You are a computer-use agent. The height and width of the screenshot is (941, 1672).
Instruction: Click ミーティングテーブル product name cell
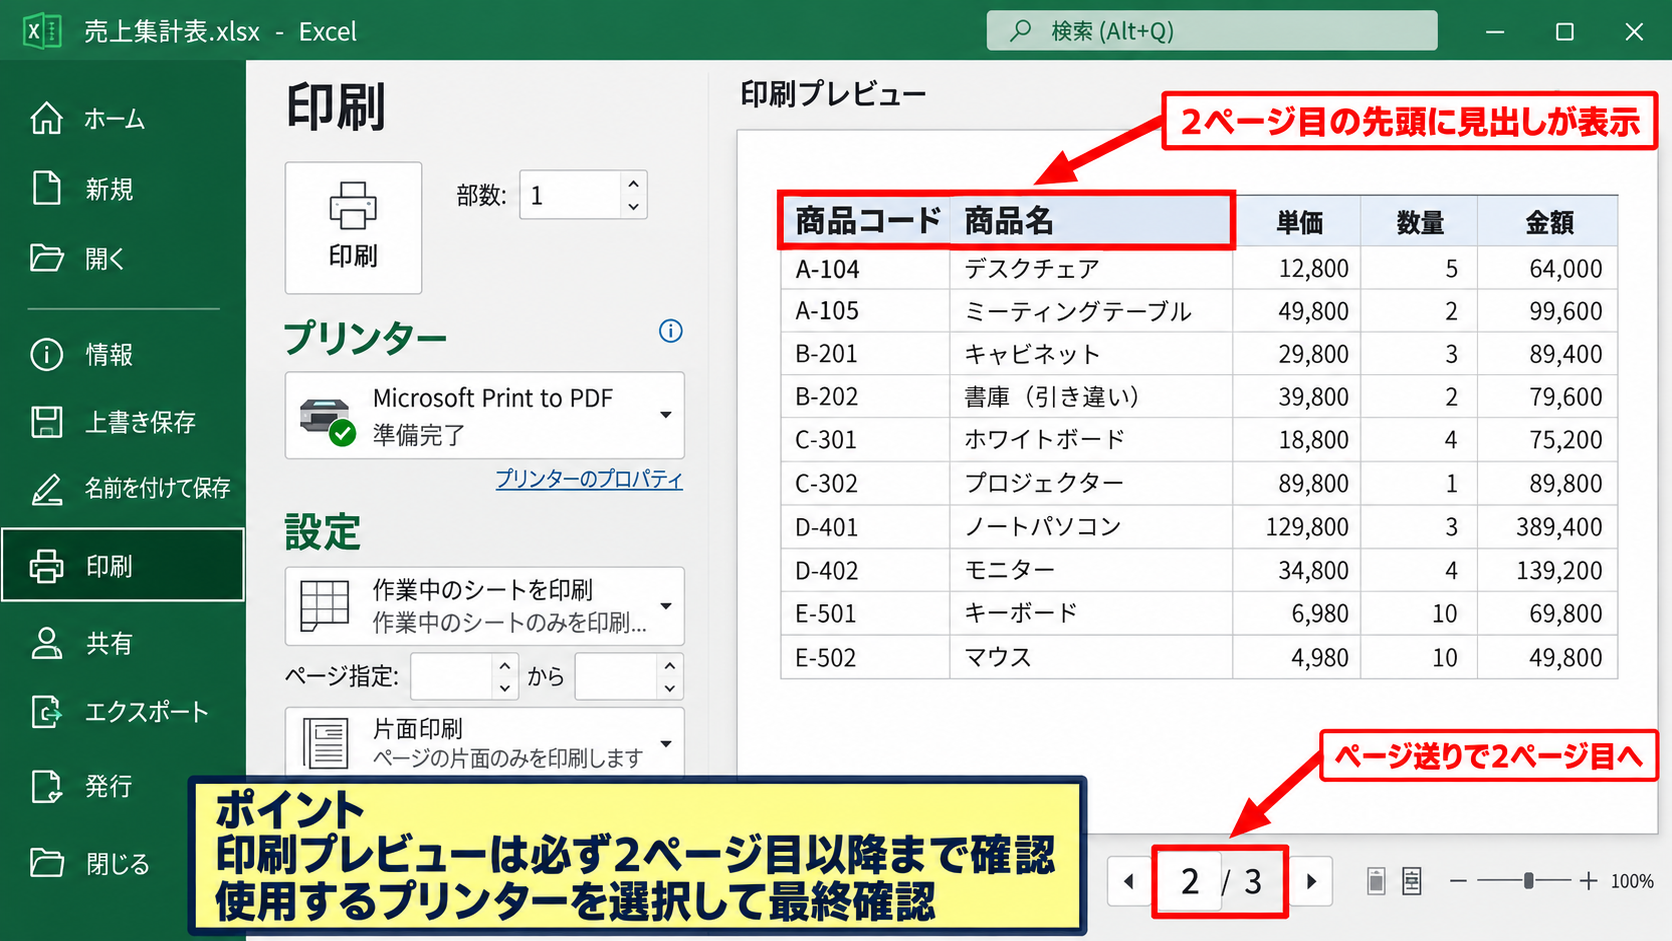click(x=1091, y=311)
